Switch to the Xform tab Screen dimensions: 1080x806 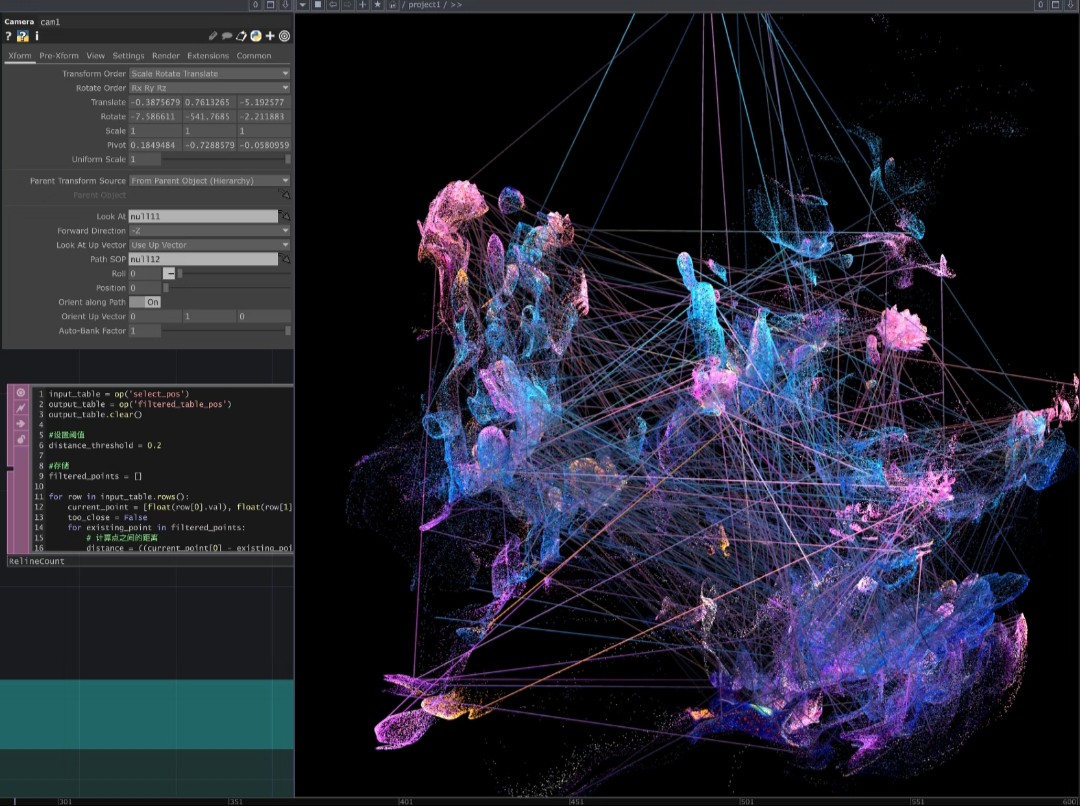pyautogui.click(x=20, y=56)
